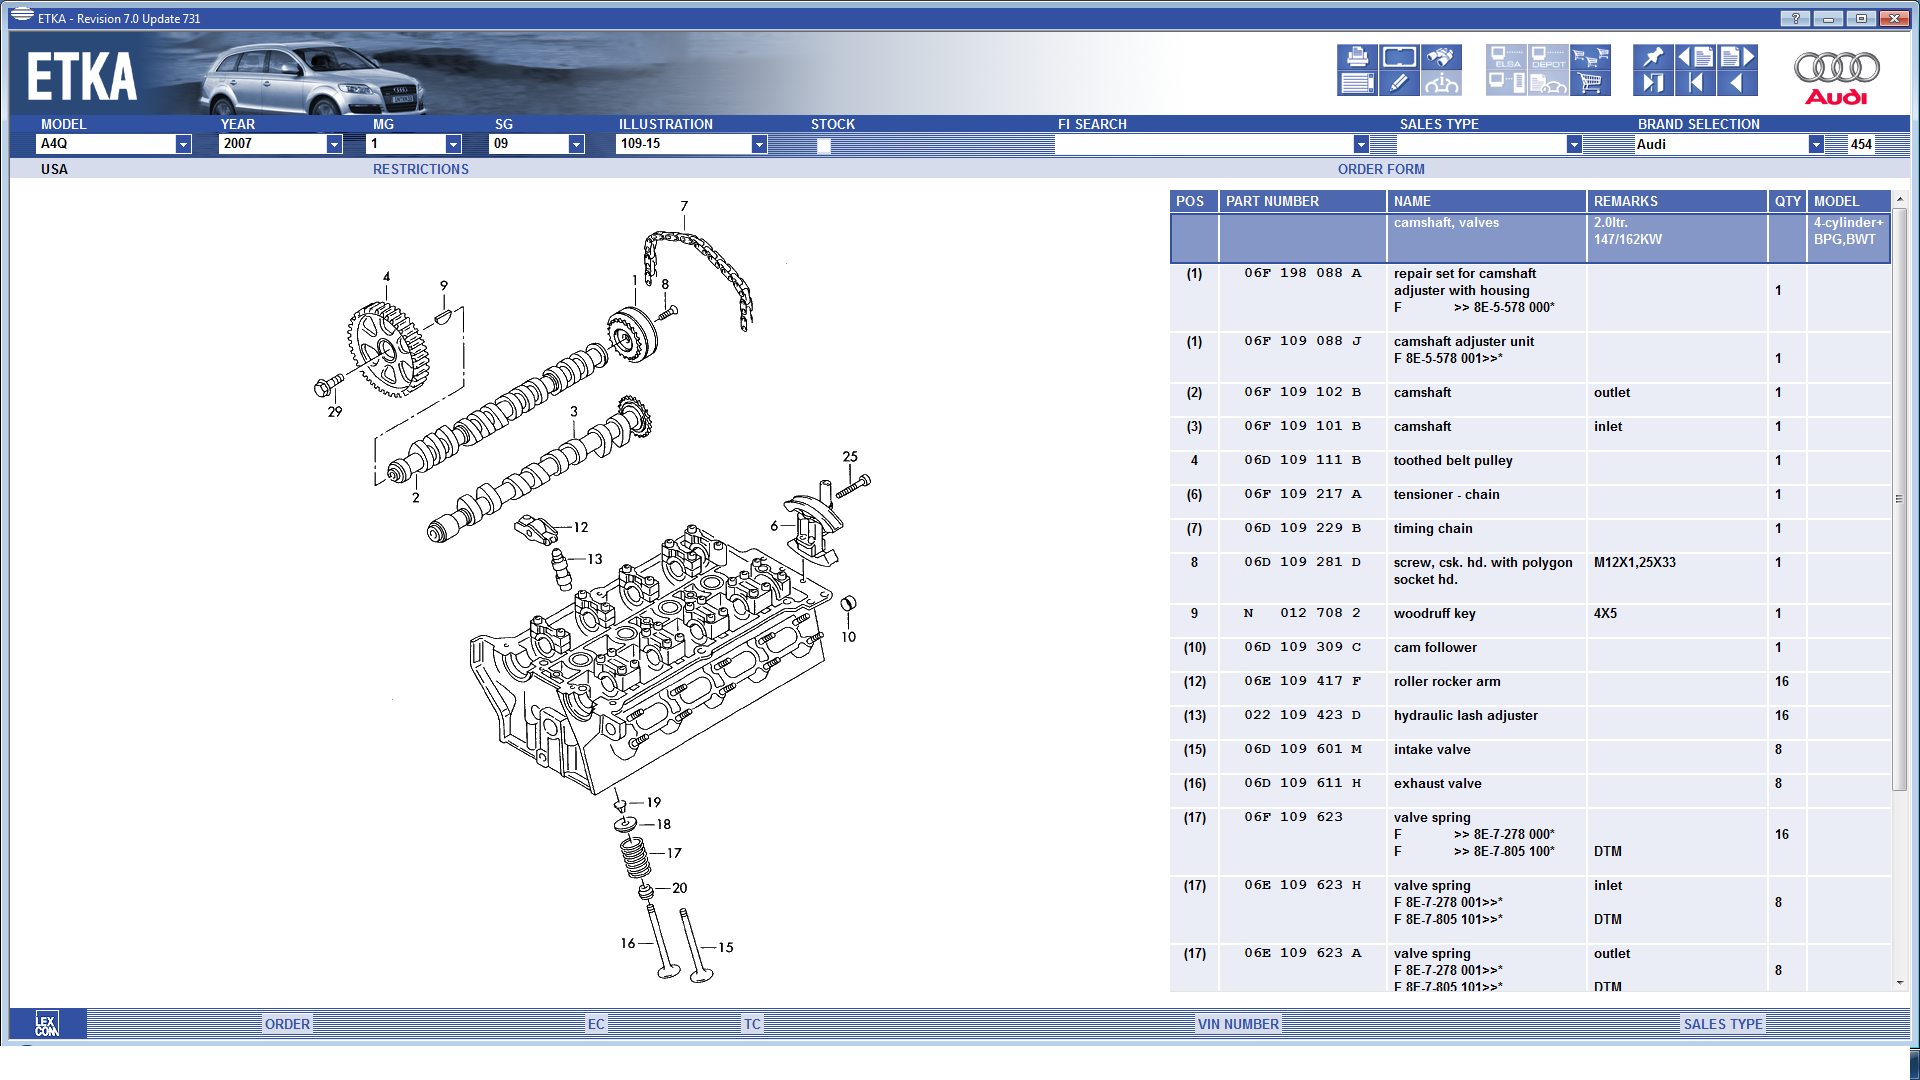Click the parts list scroll-up arrow
Viewport: 1920px width, 1080px height.
point(1900,199)
